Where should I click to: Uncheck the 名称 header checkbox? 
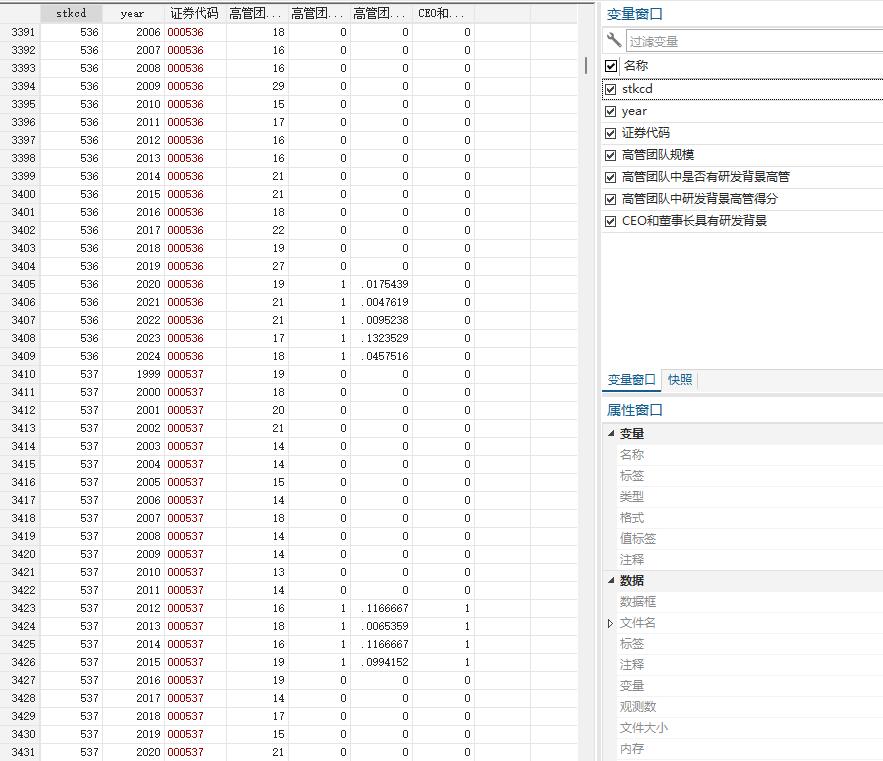[610, 65]
